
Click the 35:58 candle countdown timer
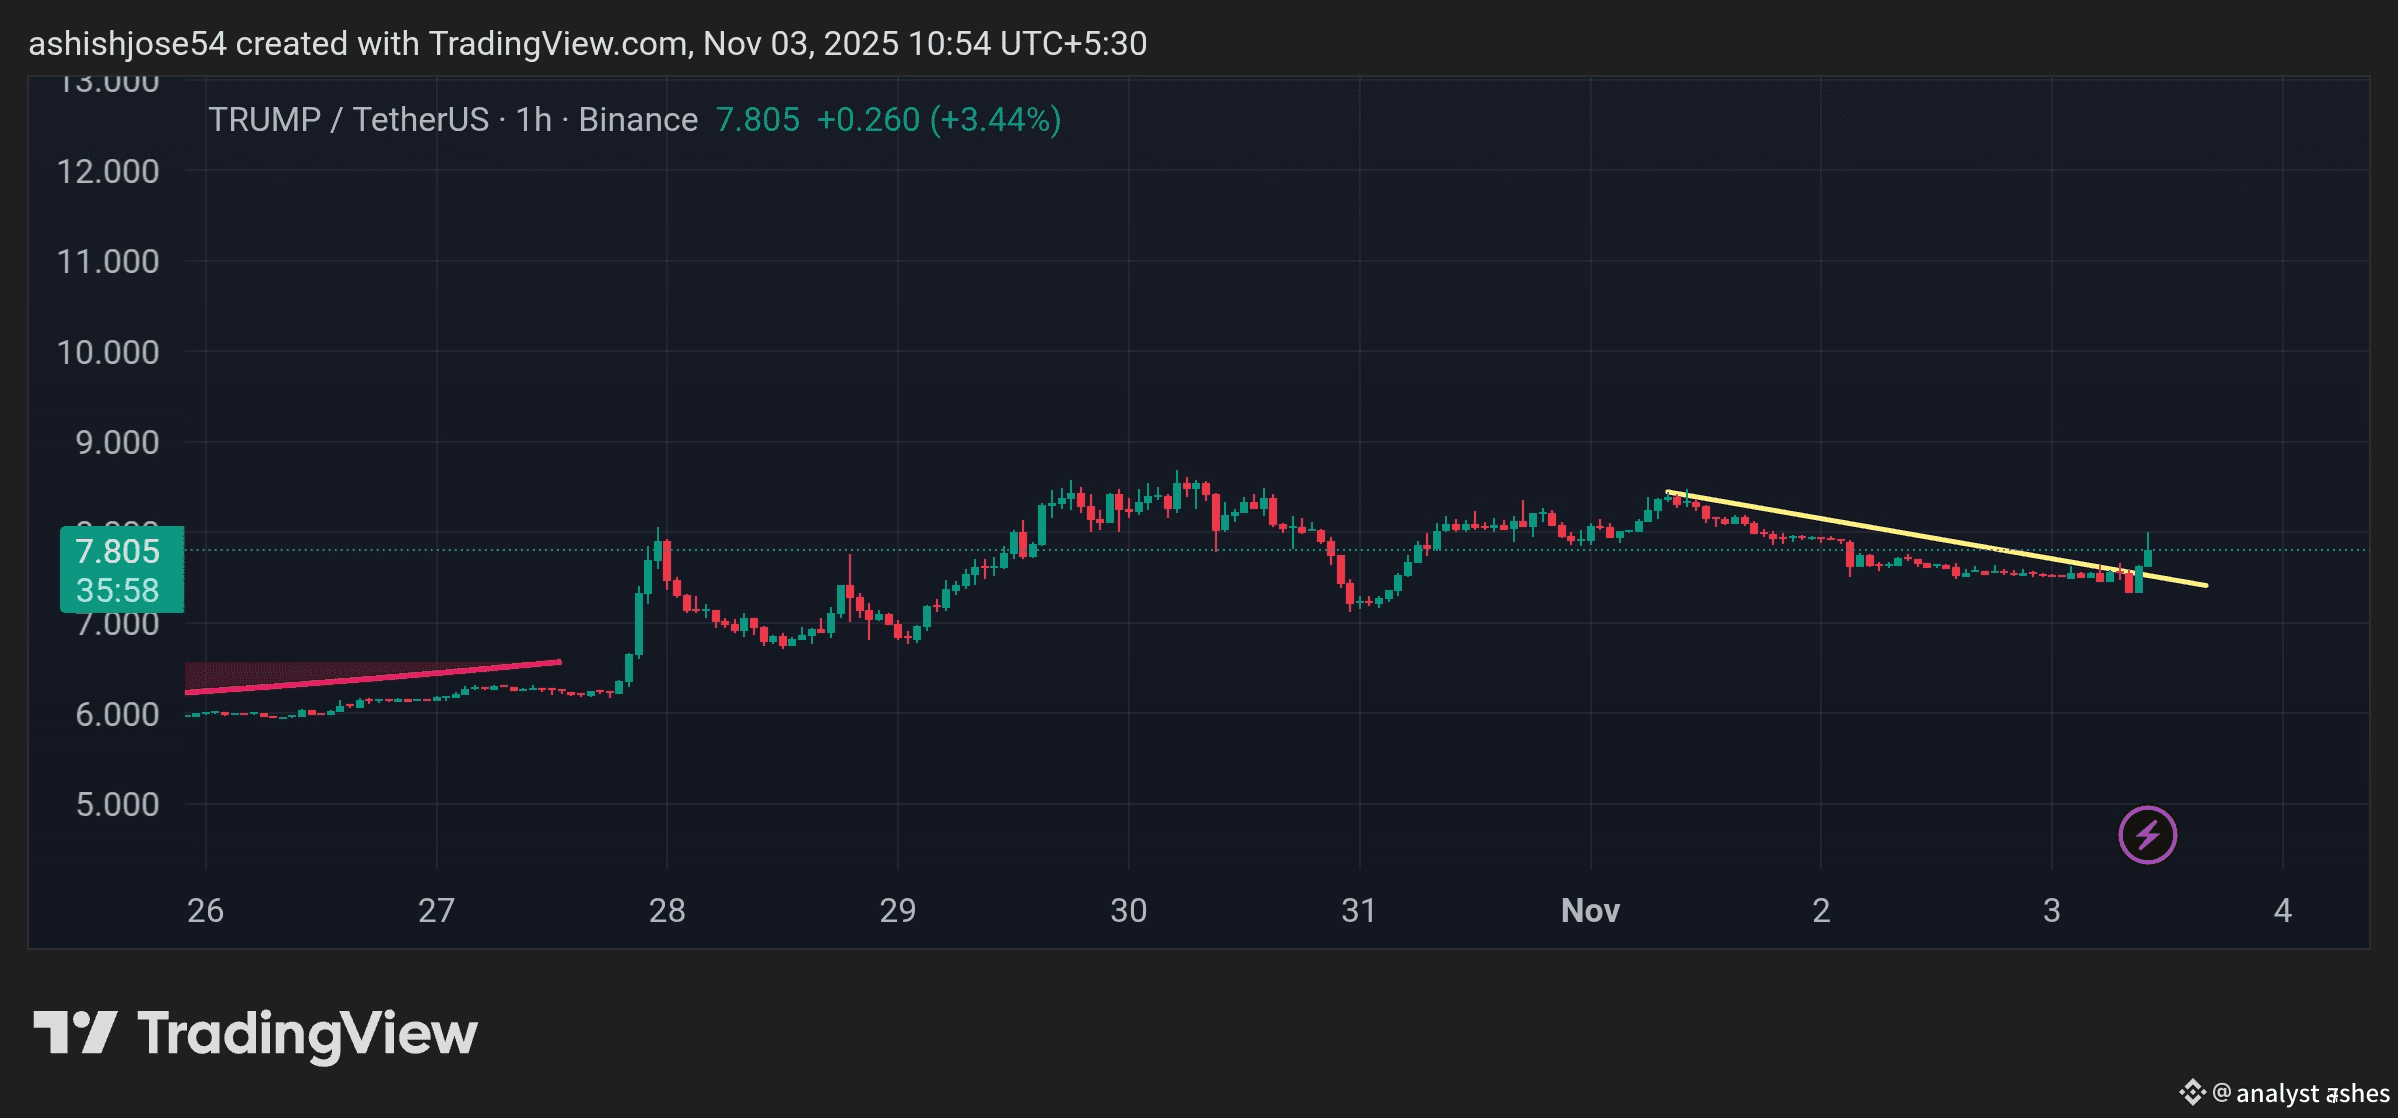[118, 590]
